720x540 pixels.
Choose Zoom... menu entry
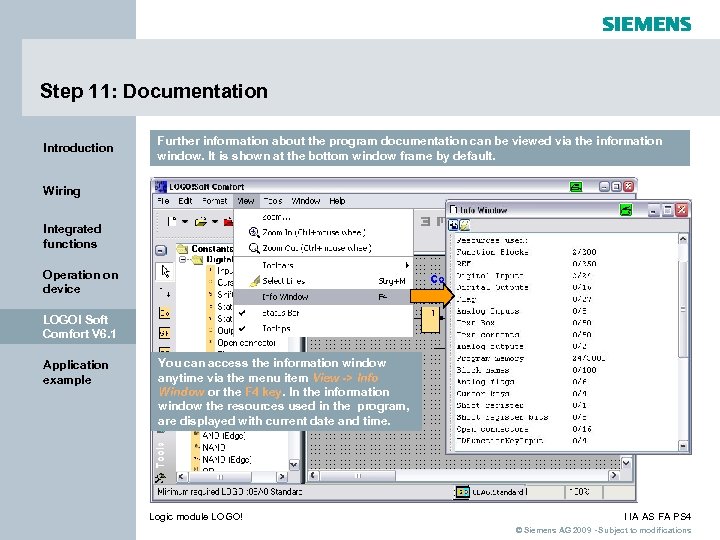point(323,217)
